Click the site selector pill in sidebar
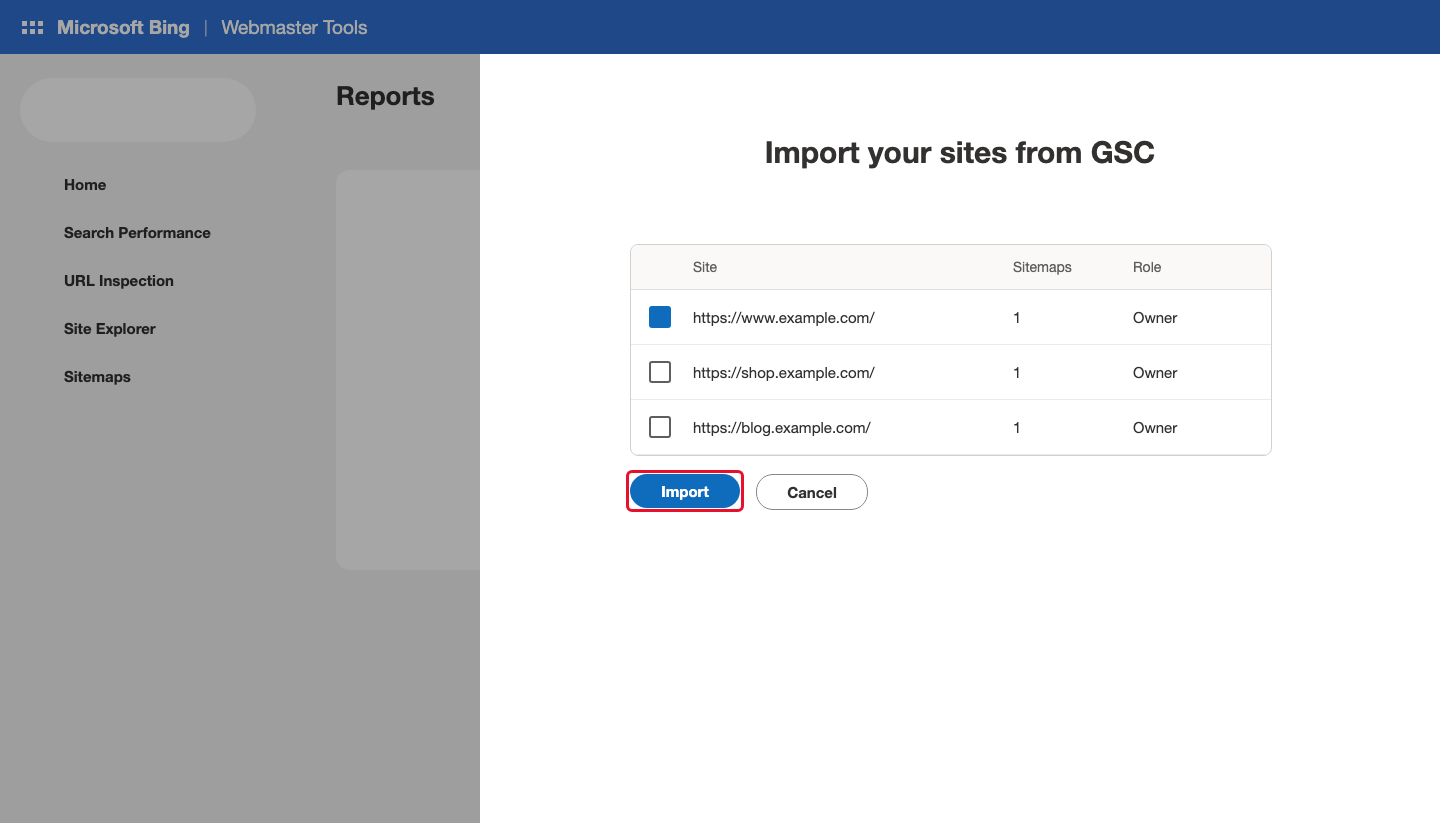The image size is (1440, 823). [138, 110]
